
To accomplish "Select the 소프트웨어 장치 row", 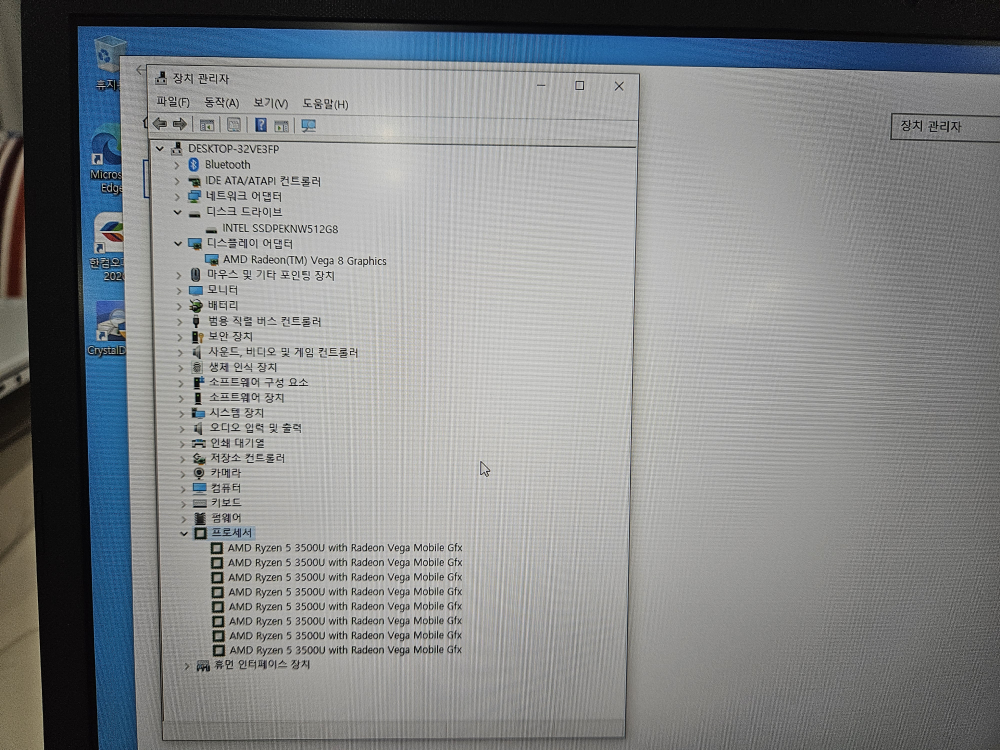I will 246,398.
